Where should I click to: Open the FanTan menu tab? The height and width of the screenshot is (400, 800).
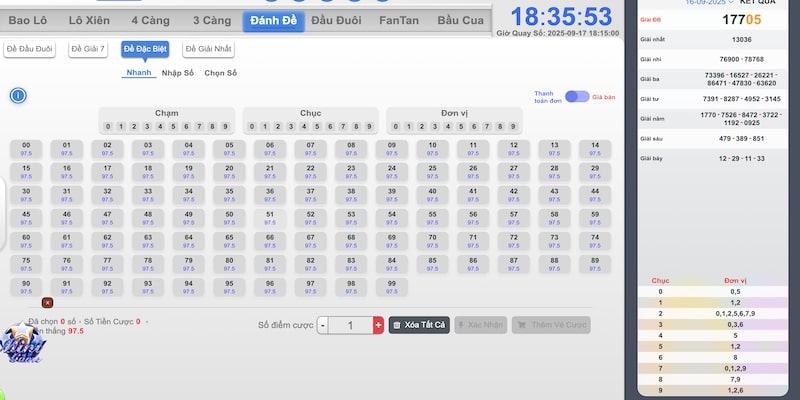tap(399, 20)
